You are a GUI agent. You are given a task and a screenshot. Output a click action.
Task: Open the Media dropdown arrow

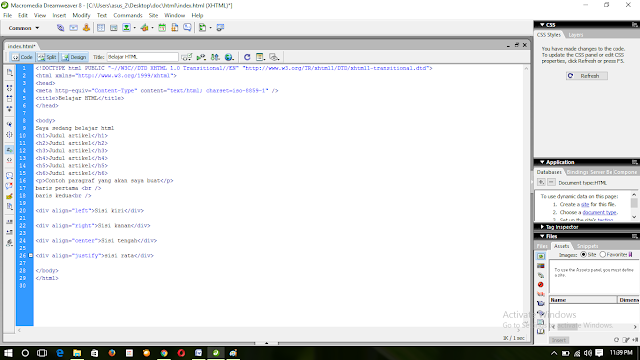152,28
